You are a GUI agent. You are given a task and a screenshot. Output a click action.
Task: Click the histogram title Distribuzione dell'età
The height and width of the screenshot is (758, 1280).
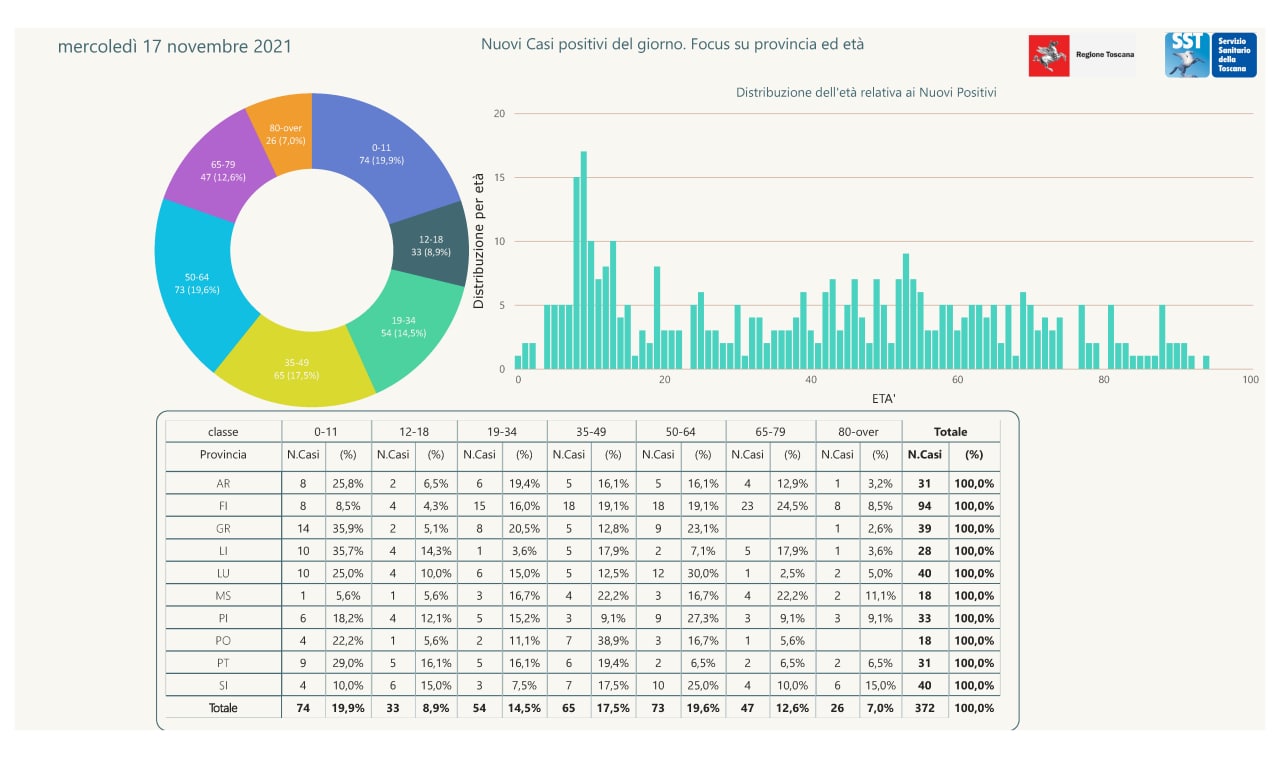pyautogui.click(x=866, y=92)
